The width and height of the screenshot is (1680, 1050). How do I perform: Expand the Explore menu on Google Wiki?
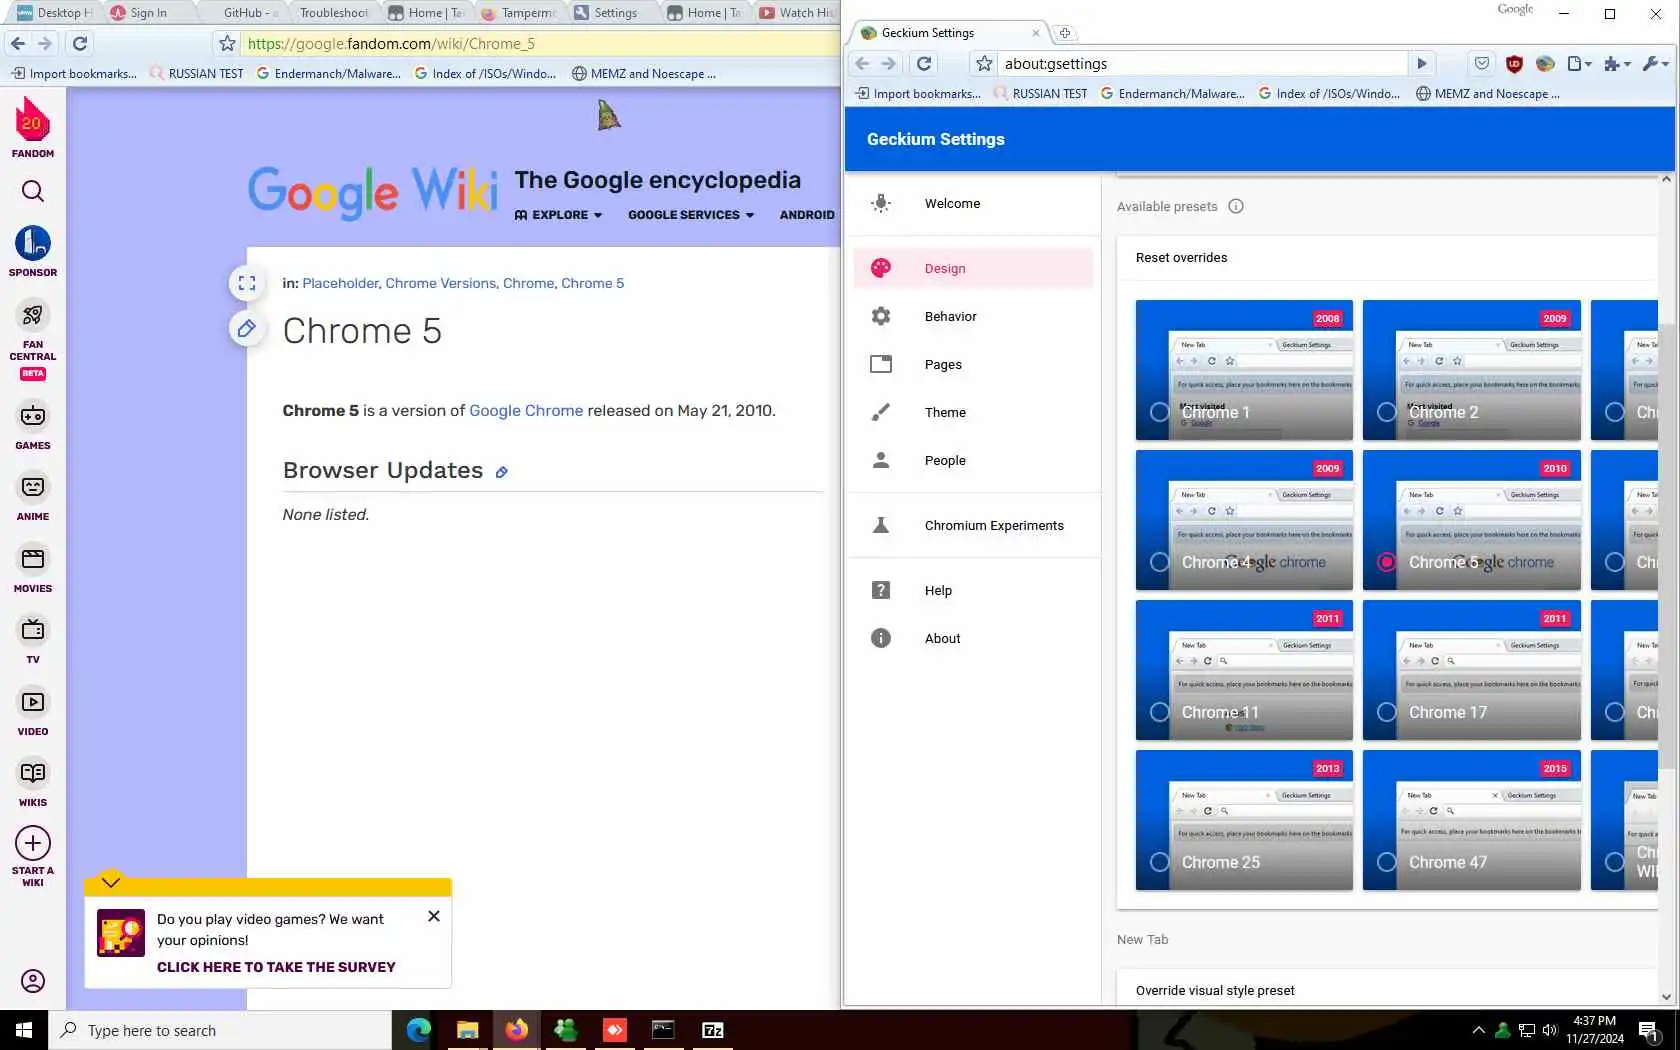click(558, 215)
